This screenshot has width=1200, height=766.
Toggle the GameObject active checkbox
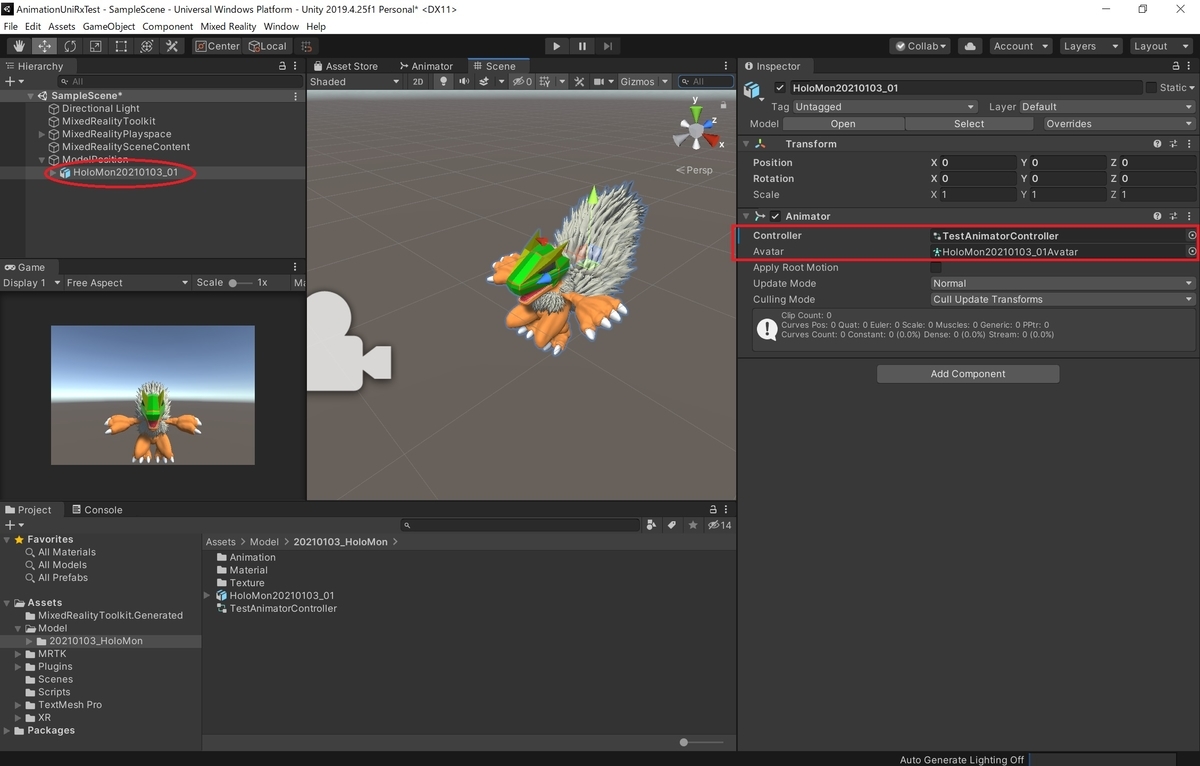tap(780, 88)
